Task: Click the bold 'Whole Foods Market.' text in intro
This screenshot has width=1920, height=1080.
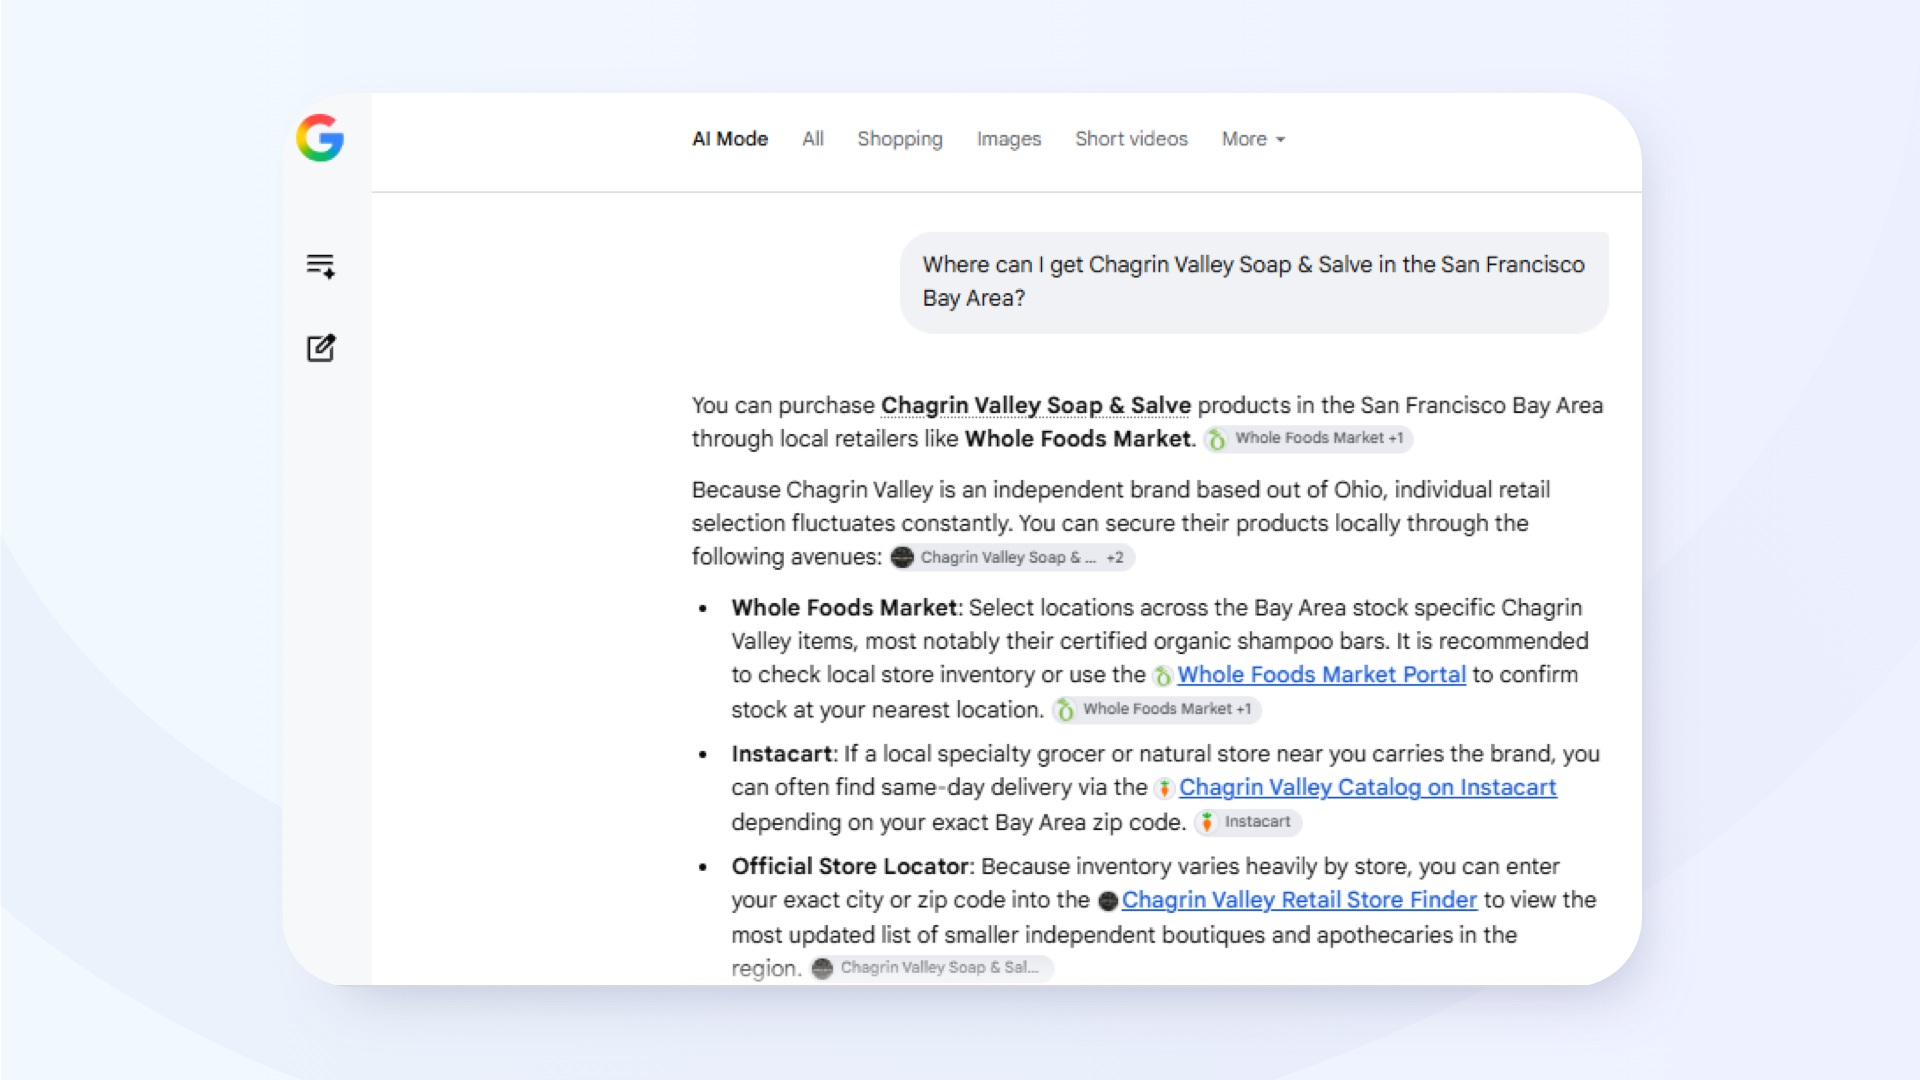Action: click(1080, 439)
